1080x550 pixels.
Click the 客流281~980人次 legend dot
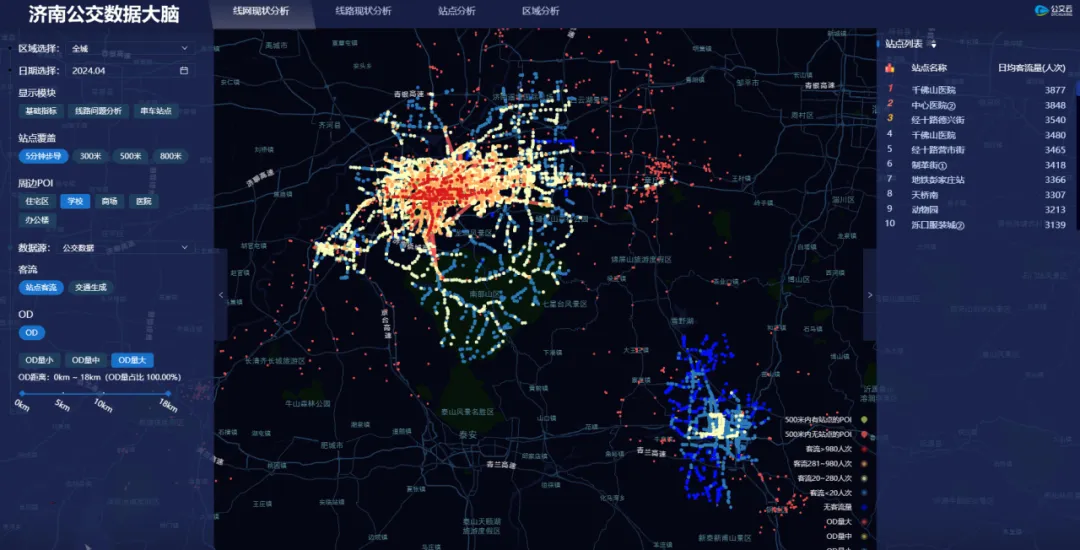(864, 464)
